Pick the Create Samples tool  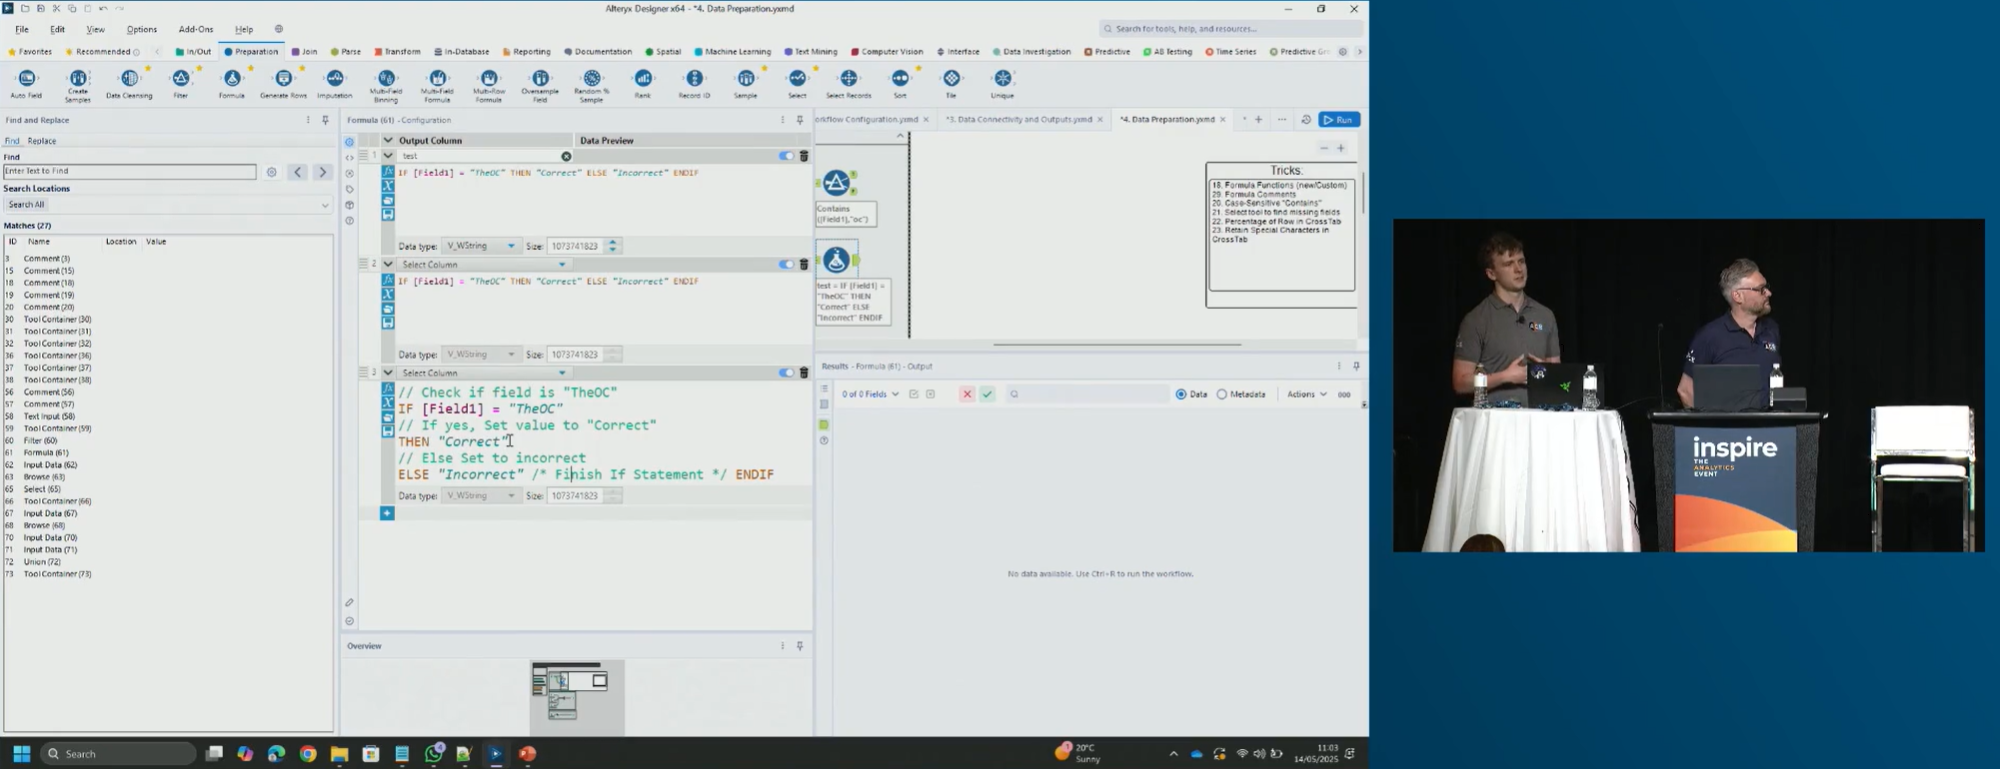coord(78,85)
